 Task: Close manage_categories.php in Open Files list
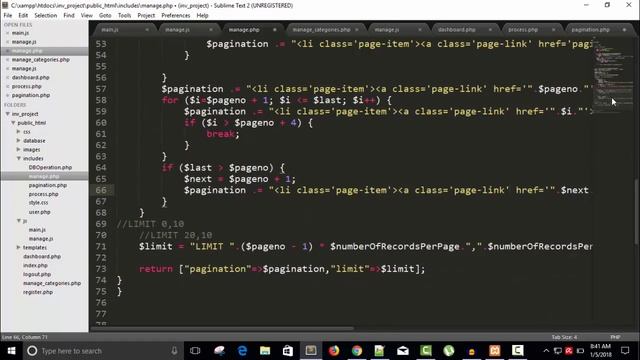7,60
